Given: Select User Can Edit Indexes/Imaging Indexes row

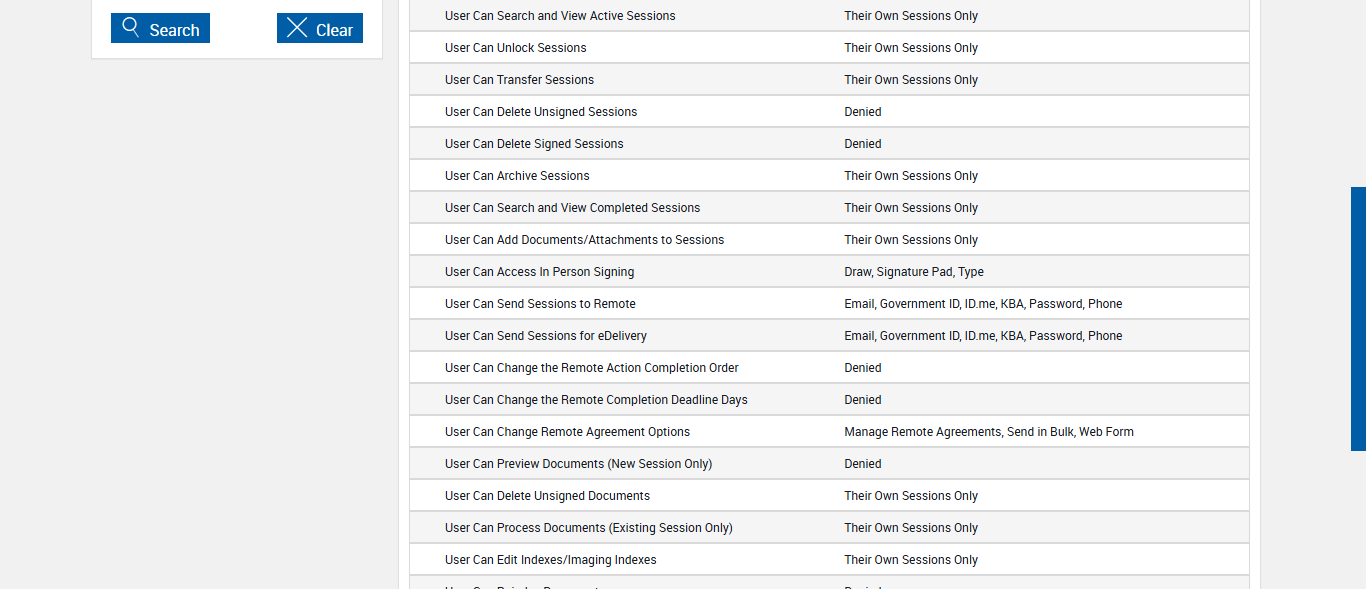Looking at the screenshot, I should tap(551, 560).
